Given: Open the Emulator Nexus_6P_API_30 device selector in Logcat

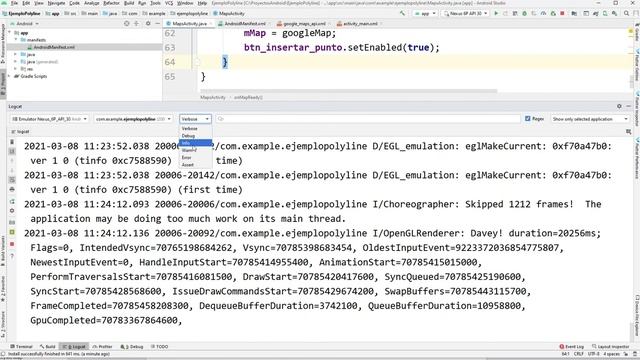Looking at the screenshot, I should (49, 119).
